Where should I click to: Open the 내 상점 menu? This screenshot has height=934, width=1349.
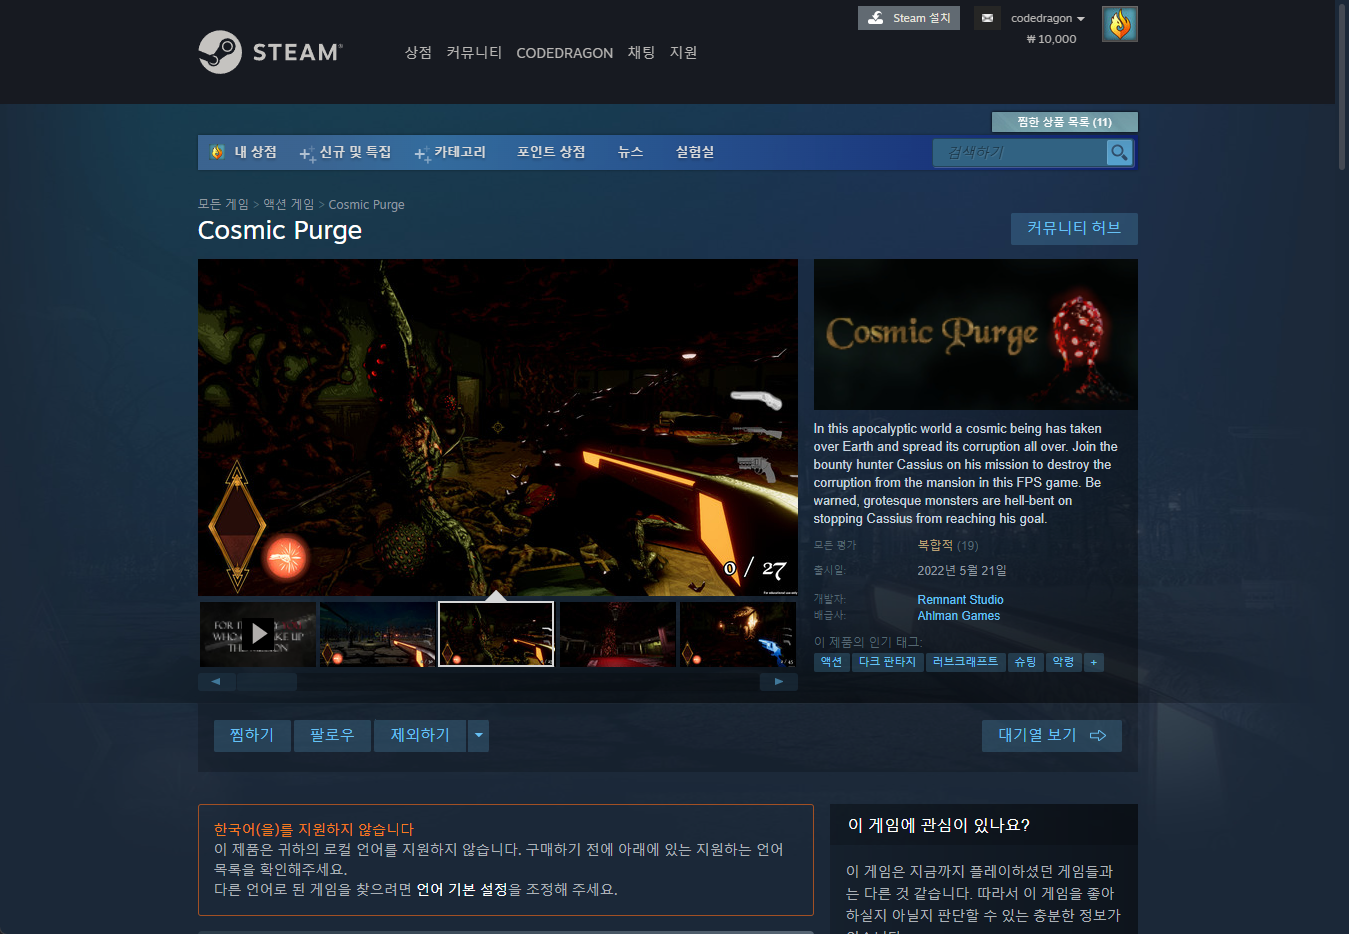[255, 152]
